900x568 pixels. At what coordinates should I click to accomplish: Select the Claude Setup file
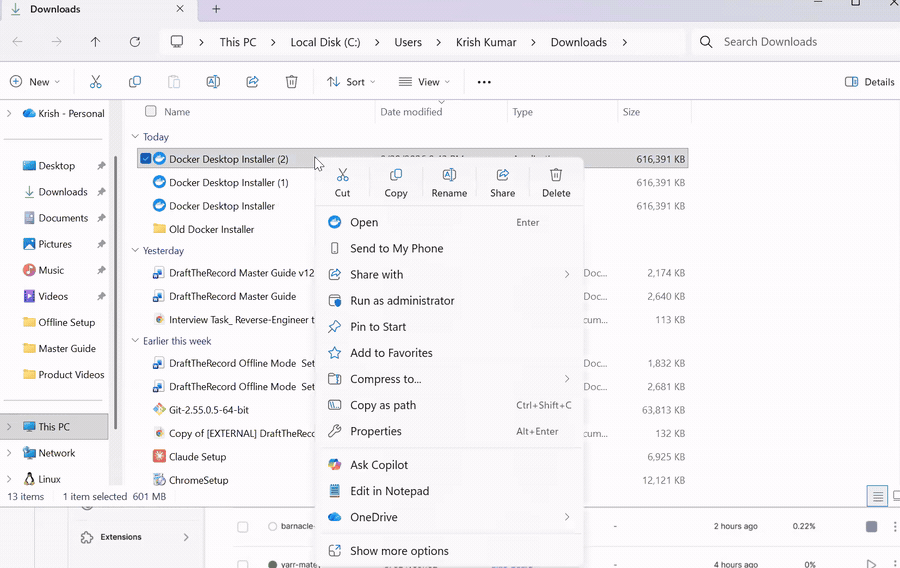click(x=197, y=457)
